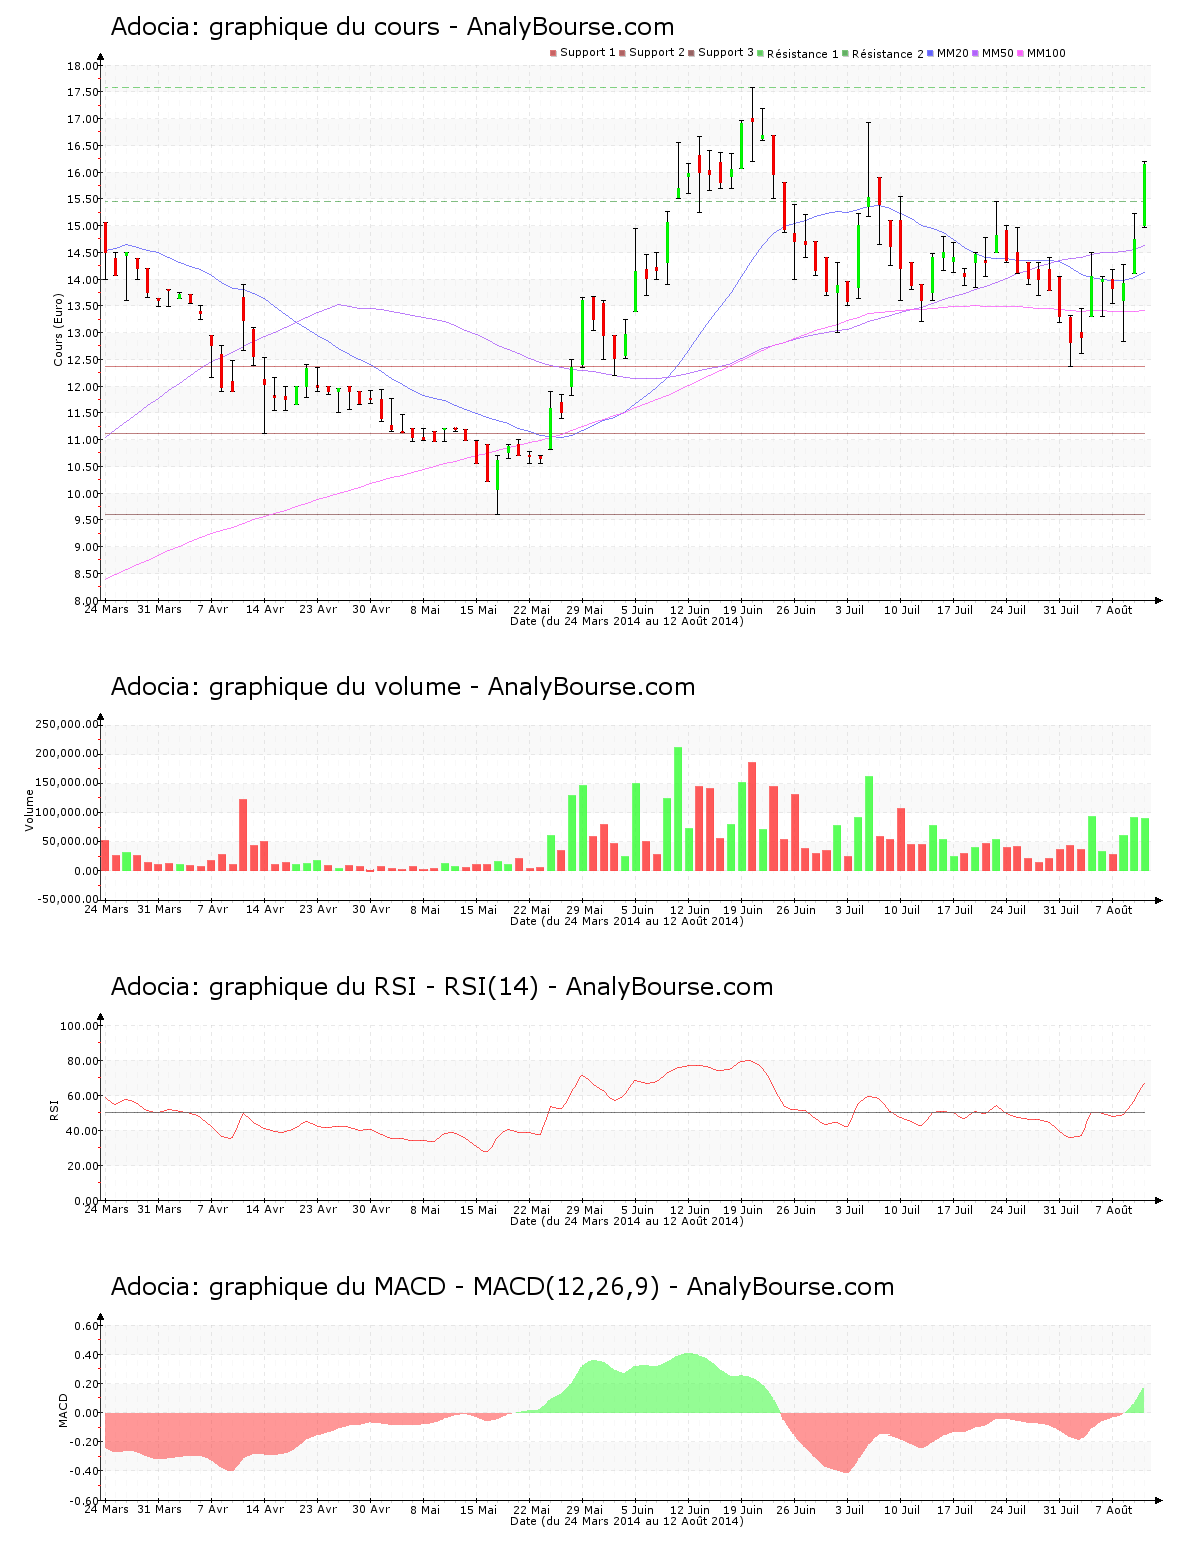Click the final green candlestick on the price chart
This screenshot has height=1550, width=1200.
pos(1144,194)
